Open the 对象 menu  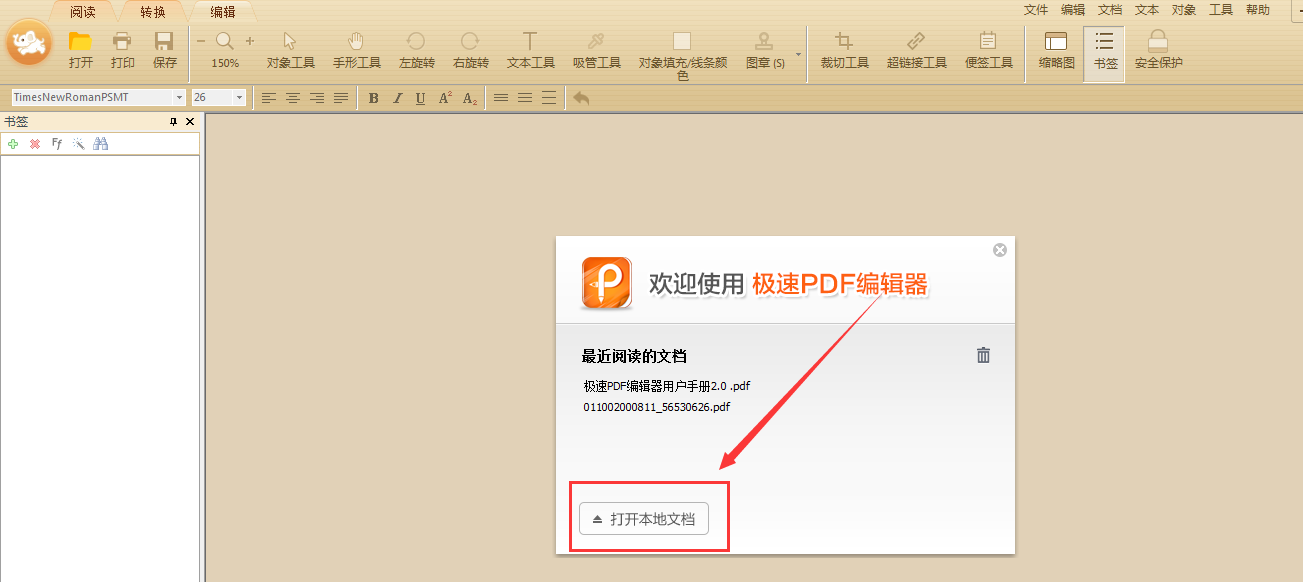1184,10
